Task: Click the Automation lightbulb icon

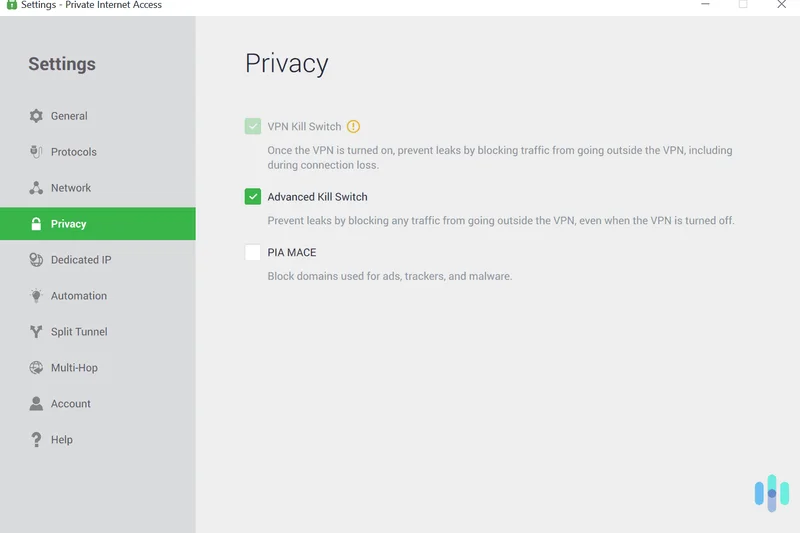Action: 36,295
